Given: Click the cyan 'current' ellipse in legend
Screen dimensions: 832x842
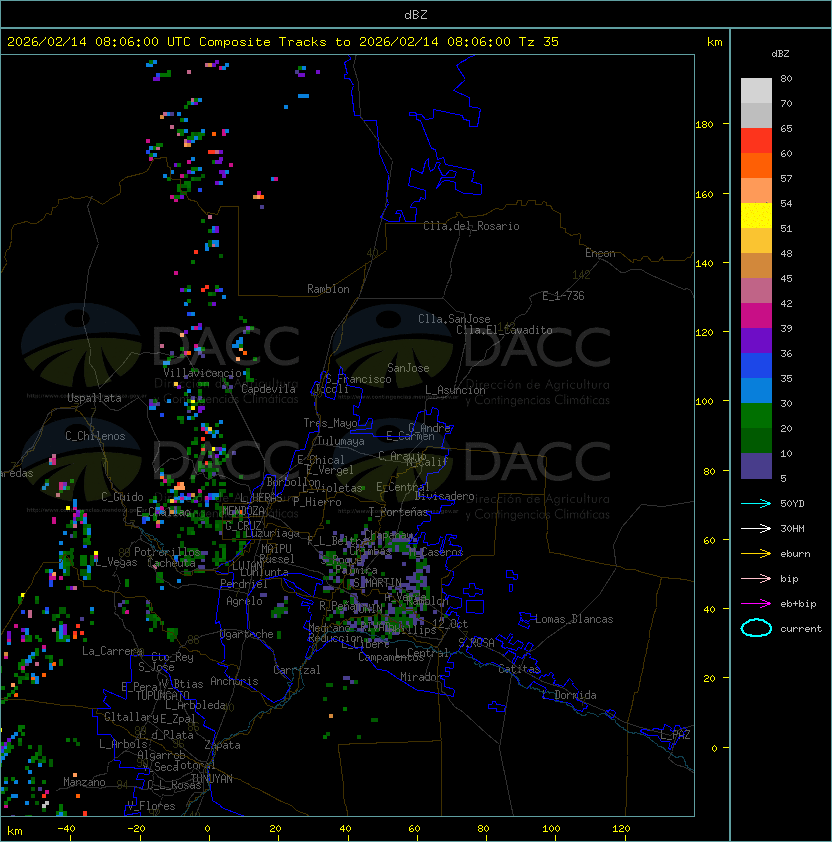Looking at the screenshot, I should [x=756, y=628].
